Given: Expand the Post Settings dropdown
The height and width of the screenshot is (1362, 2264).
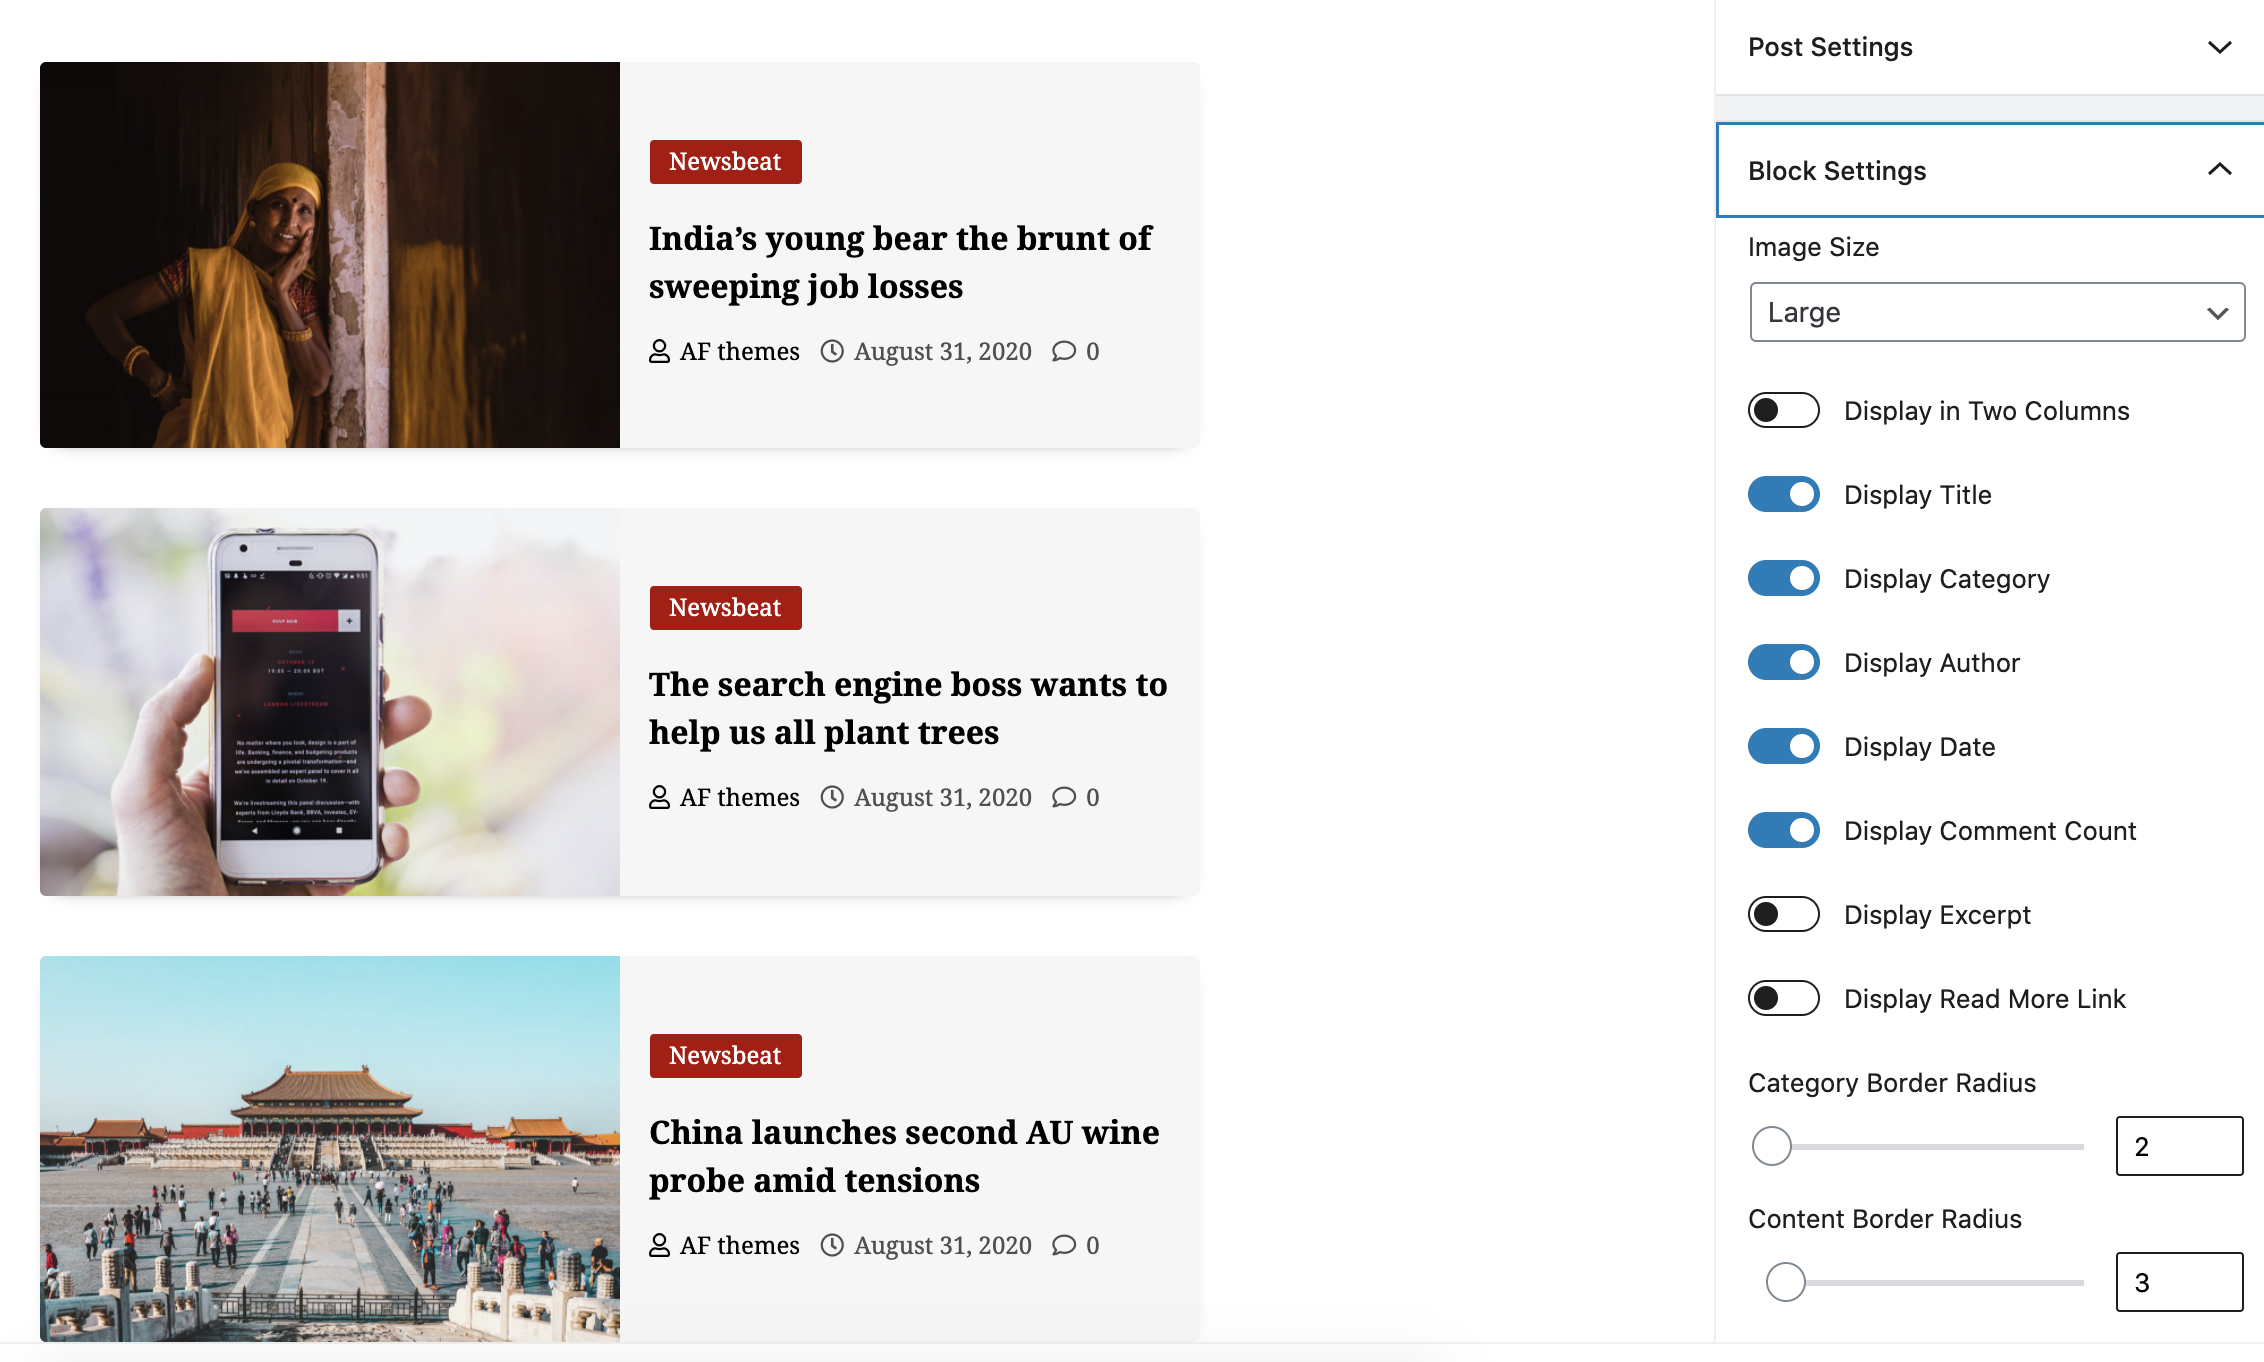Looking at the screenshot, I should tap(2219, 45).
